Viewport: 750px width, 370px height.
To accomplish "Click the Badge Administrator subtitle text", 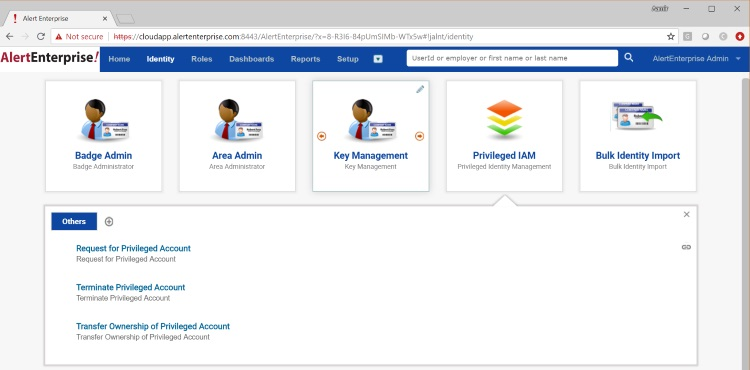I will tap(103, 167).
